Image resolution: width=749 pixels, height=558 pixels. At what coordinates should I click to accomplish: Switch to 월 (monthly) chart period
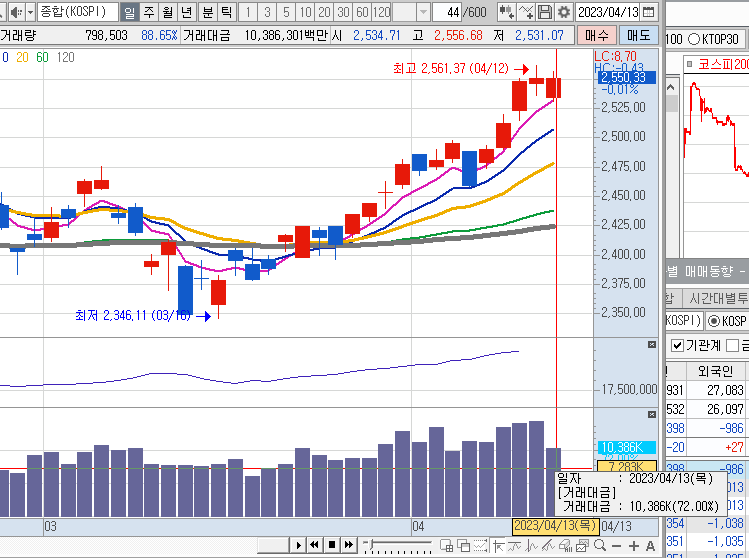[x=167, y=12]
